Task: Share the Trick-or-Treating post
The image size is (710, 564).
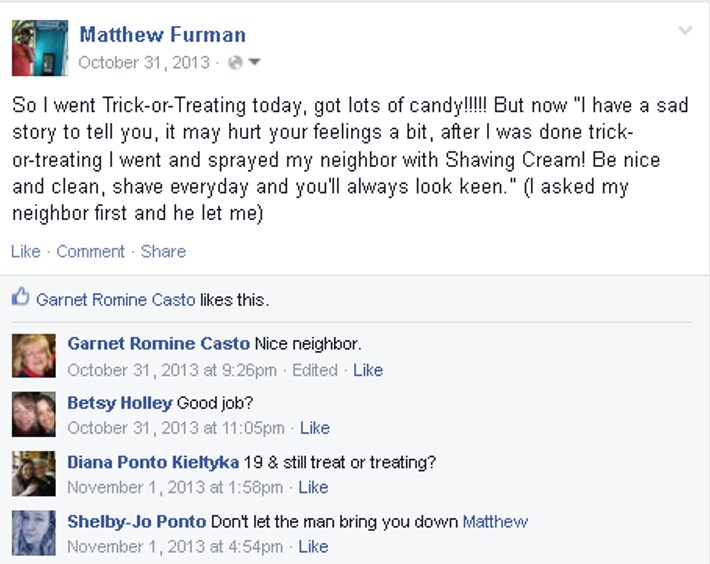Action: pos(163,252)
